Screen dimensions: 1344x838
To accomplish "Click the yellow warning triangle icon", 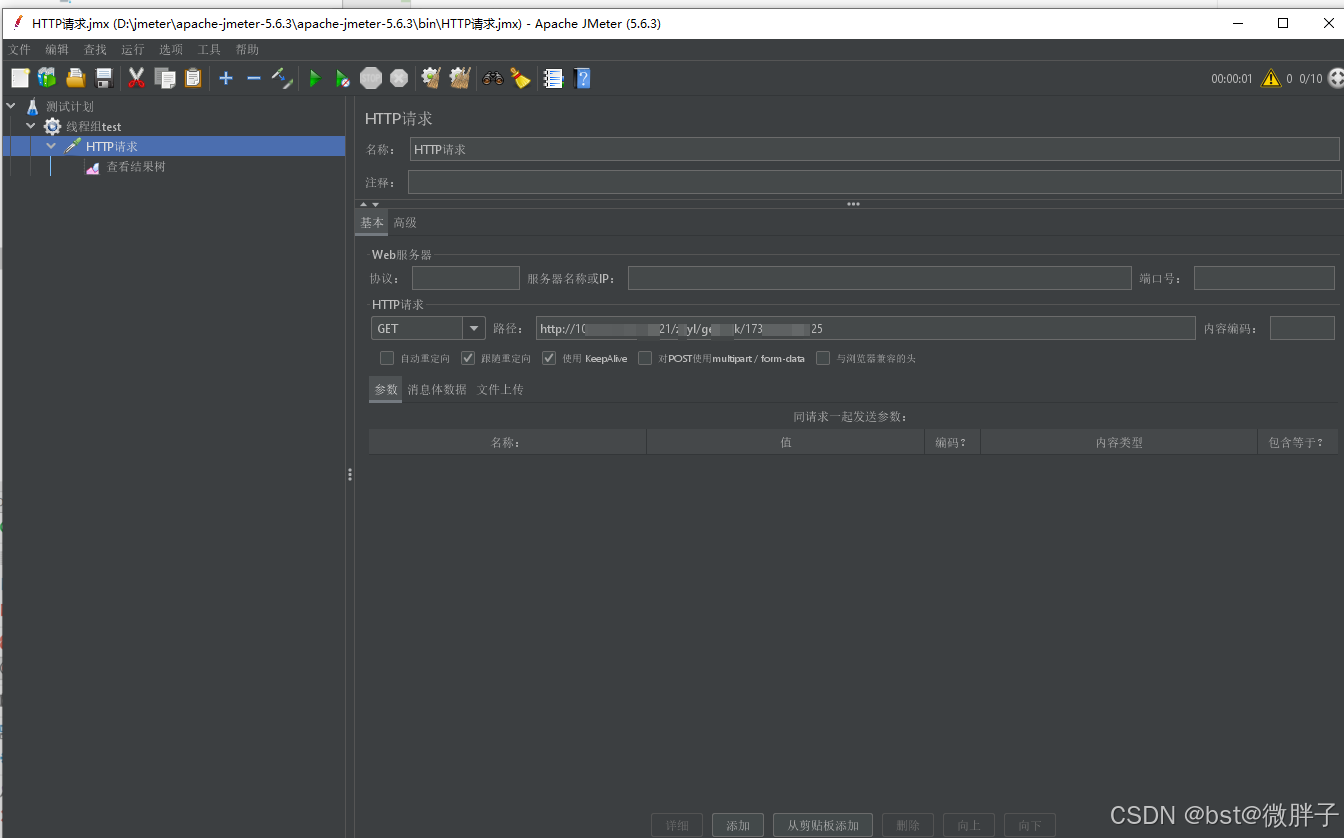I will coord(1271,78).
